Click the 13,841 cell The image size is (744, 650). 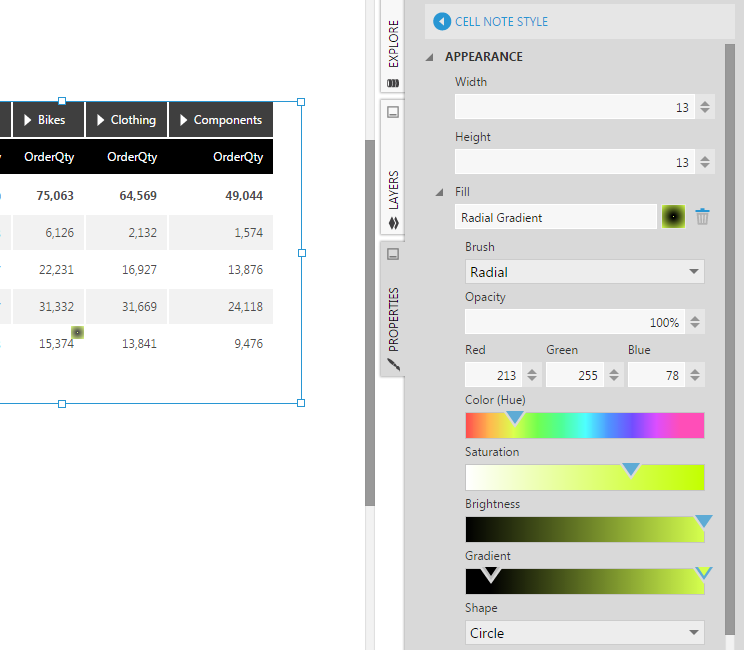(139, 344)
